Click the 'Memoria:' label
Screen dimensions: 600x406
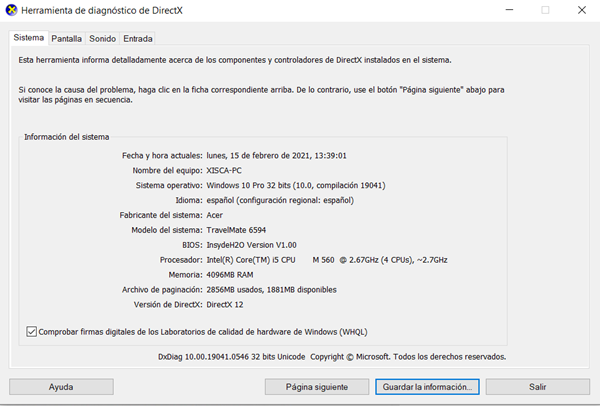(x=186, y=275)
